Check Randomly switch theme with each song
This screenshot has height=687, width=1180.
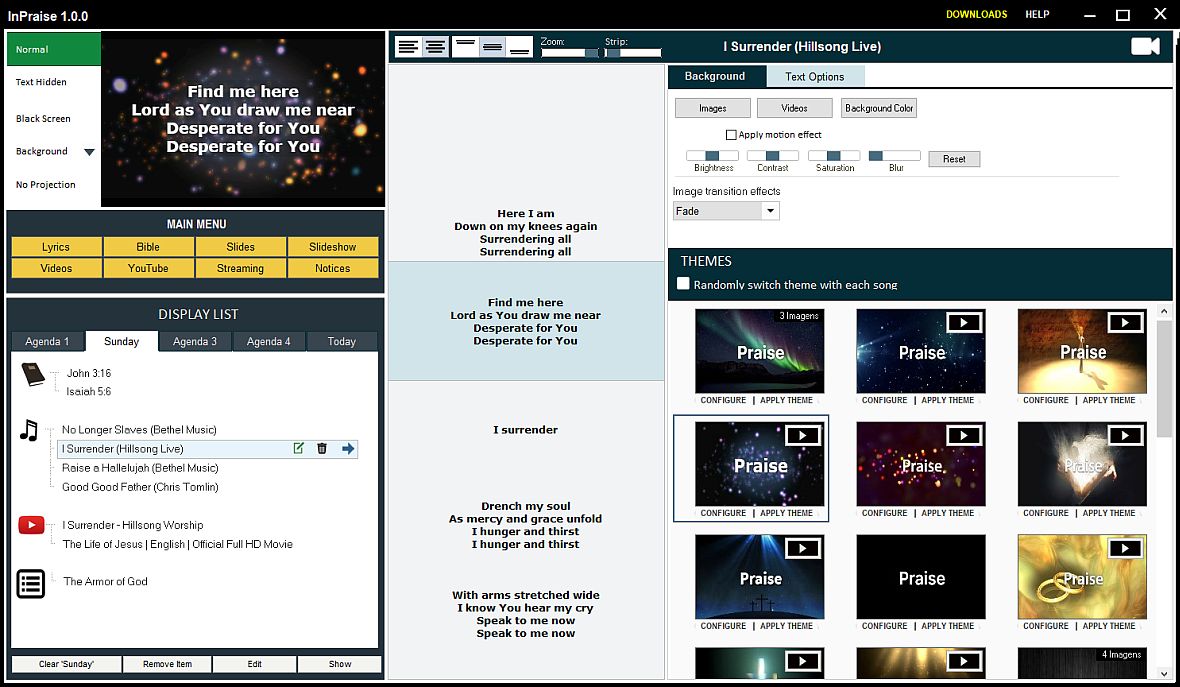pyautogui.click(x=684, y=284)
